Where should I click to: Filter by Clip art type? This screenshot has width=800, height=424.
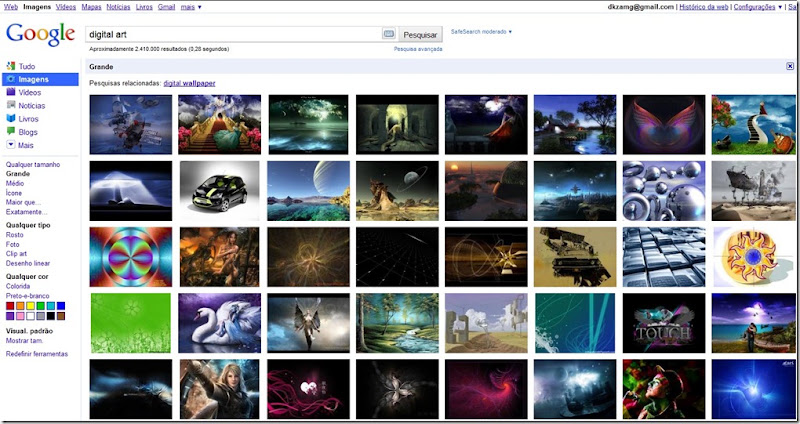[16, 254]
